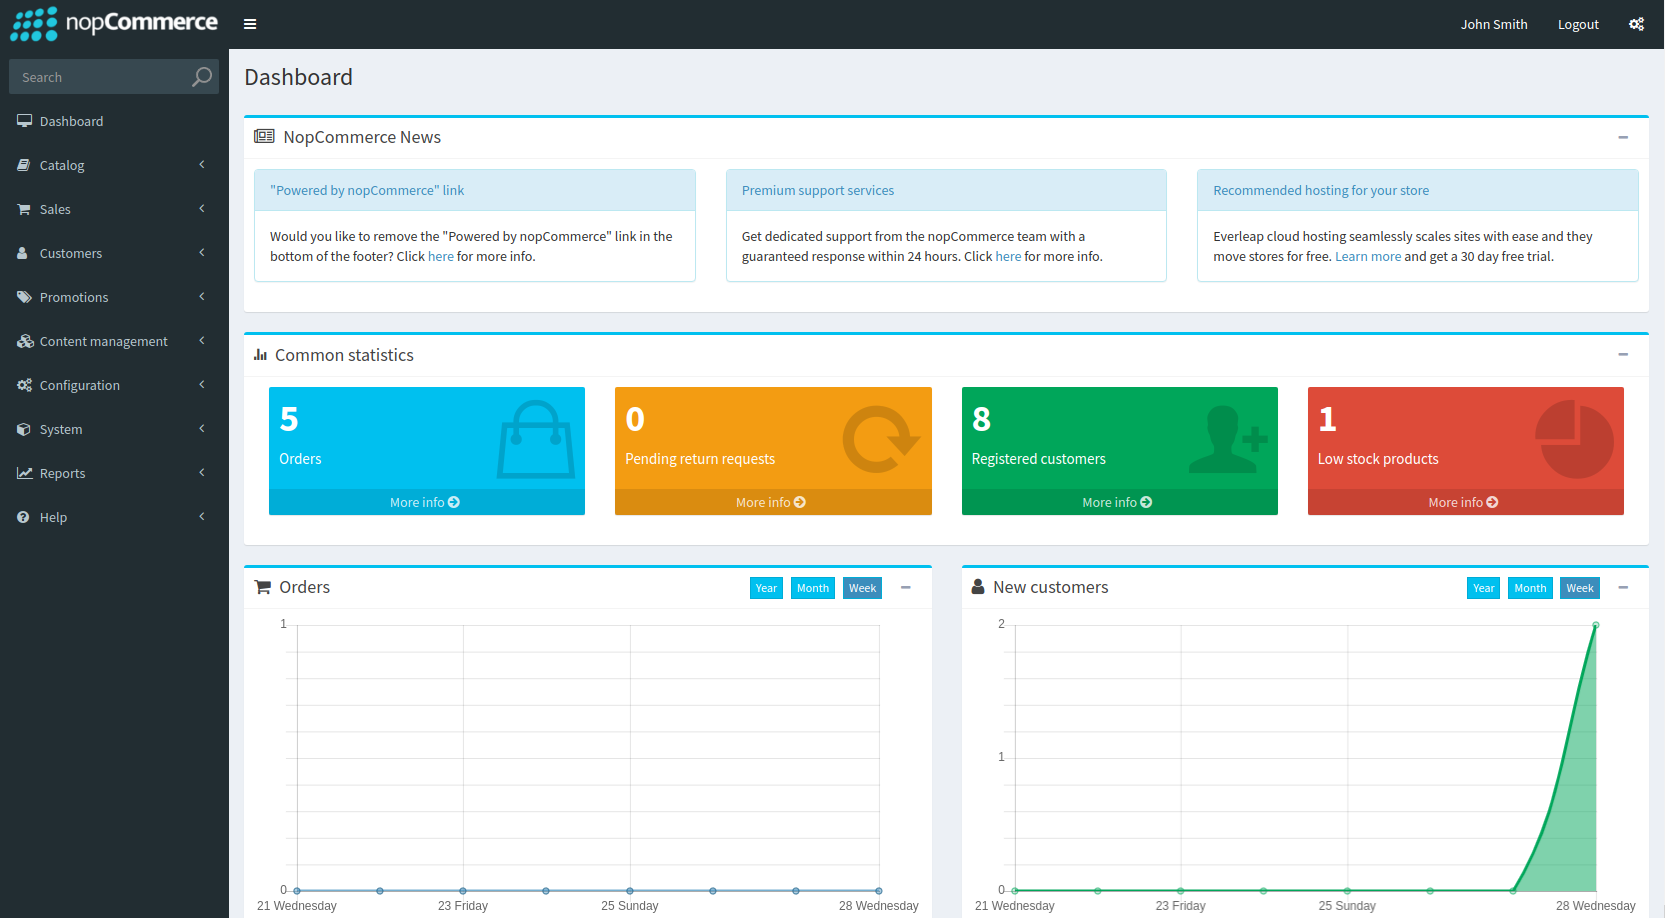Expand the Catalog sidebar menu
The height and width of the screenshot is (918, 1665).
[112, 165]
